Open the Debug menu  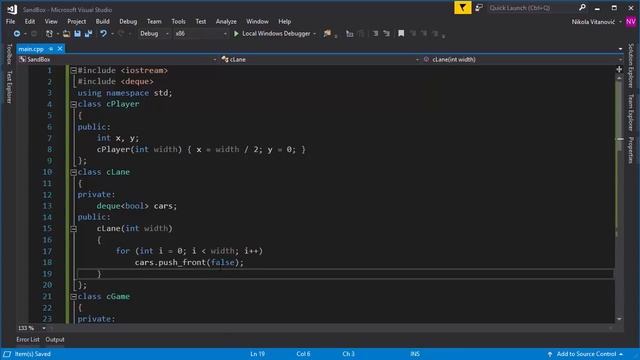point(128,22)
